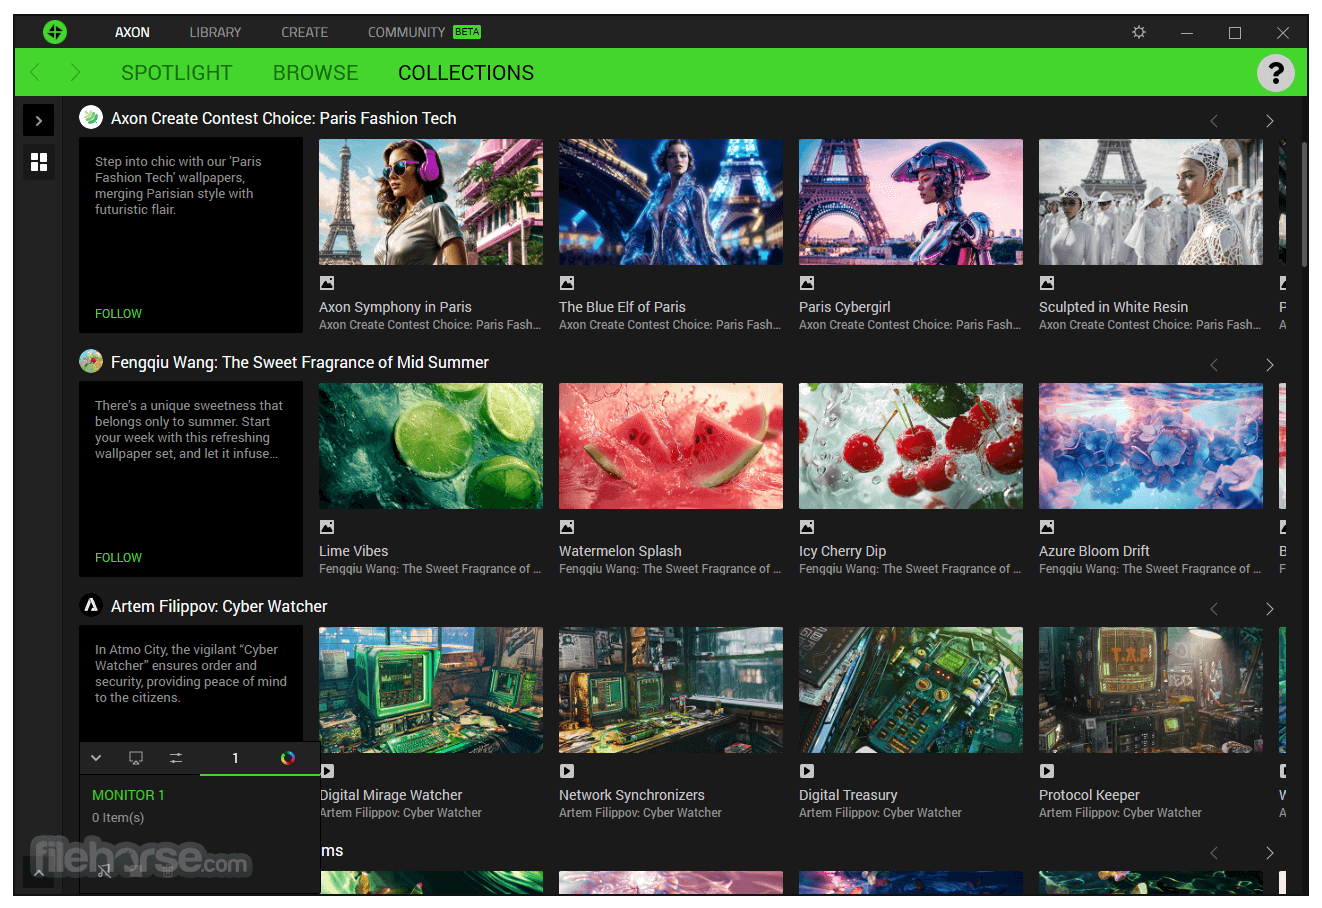Click the MONITOR 1 label
Viewport: 1322px width, 908px height.
click(x=128, y=795)
